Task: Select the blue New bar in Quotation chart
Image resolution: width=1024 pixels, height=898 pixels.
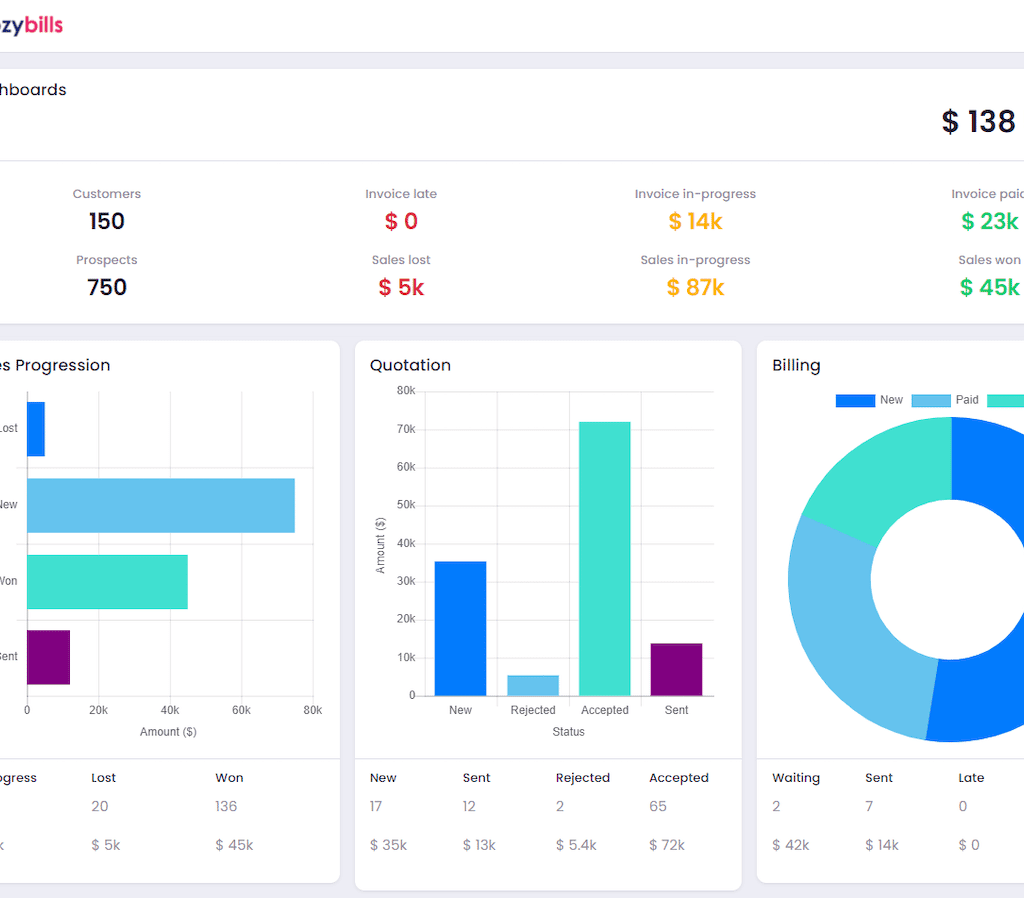Action: click(460, 628)
